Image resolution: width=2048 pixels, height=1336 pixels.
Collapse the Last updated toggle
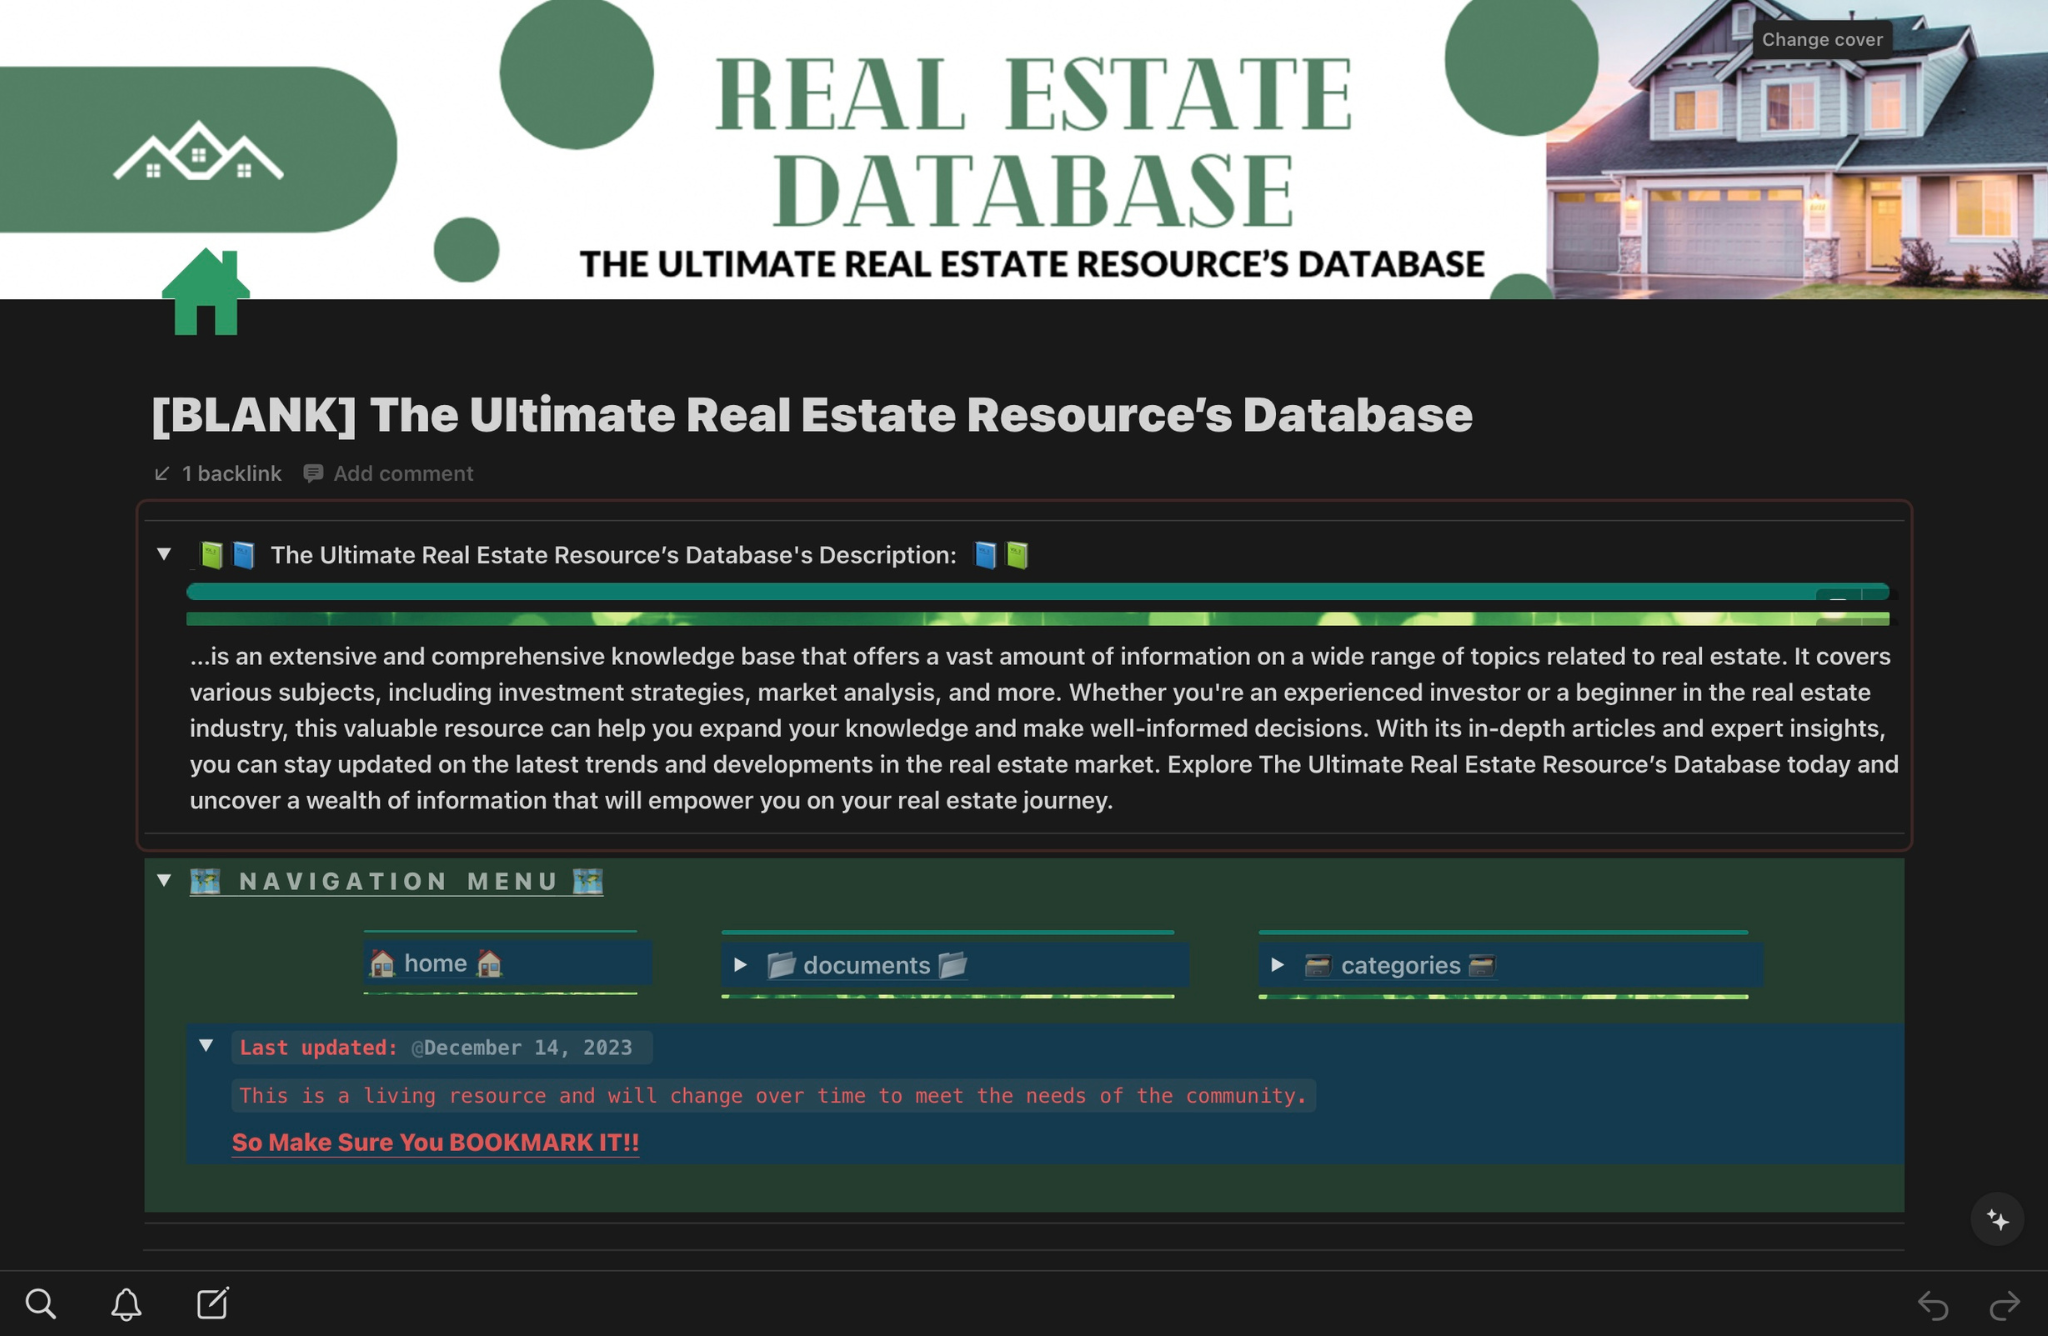coord(206,1046)
